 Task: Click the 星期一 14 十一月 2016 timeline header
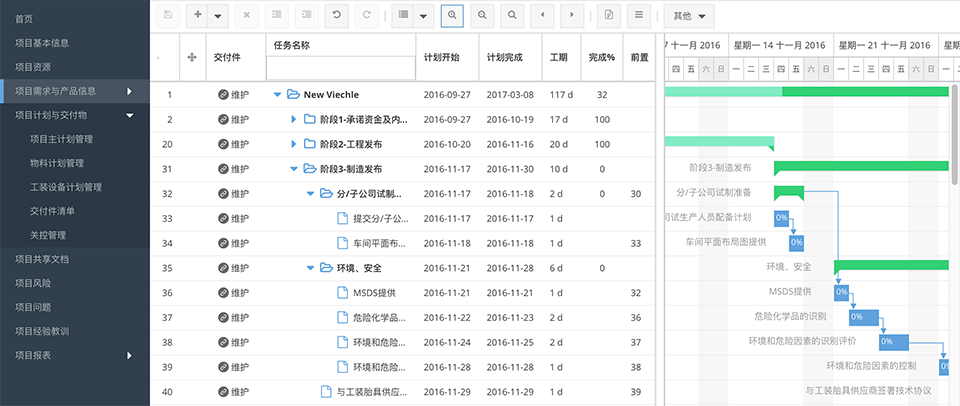coord(780,45)
